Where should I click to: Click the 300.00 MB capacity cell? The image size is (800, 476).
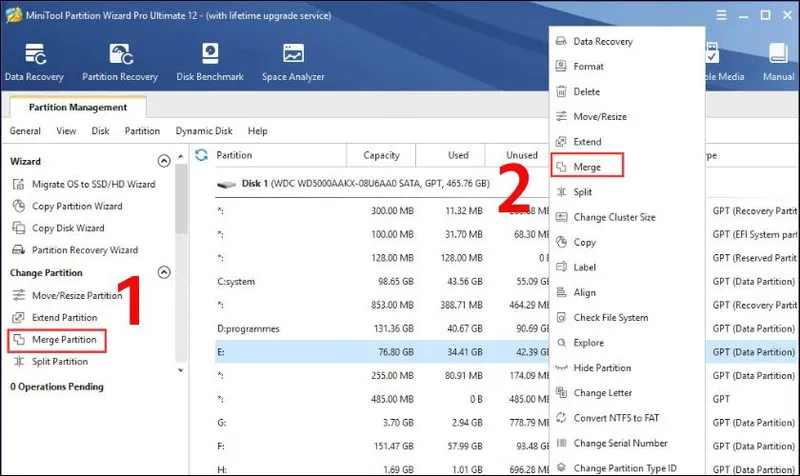coord(392,211)
